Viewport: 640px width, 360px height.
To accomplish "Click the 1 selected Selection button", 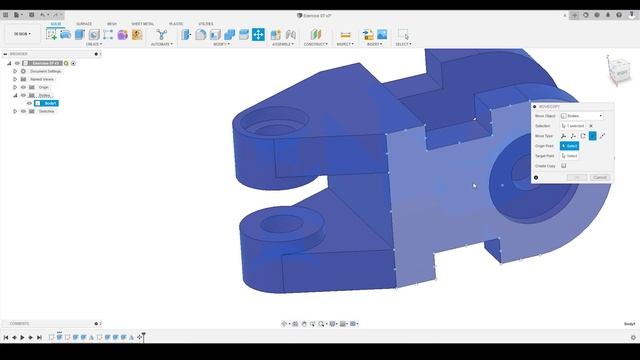I will (573, 126).
